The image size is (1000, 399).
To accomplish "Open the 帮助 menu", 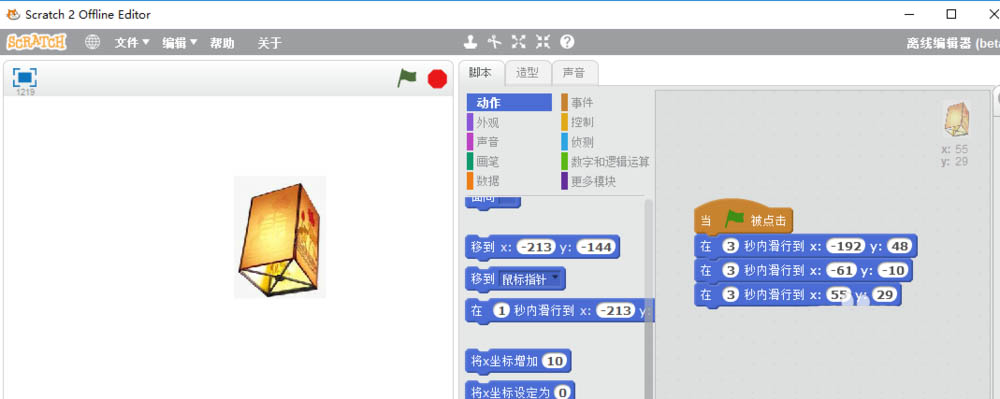I will 222,43.
